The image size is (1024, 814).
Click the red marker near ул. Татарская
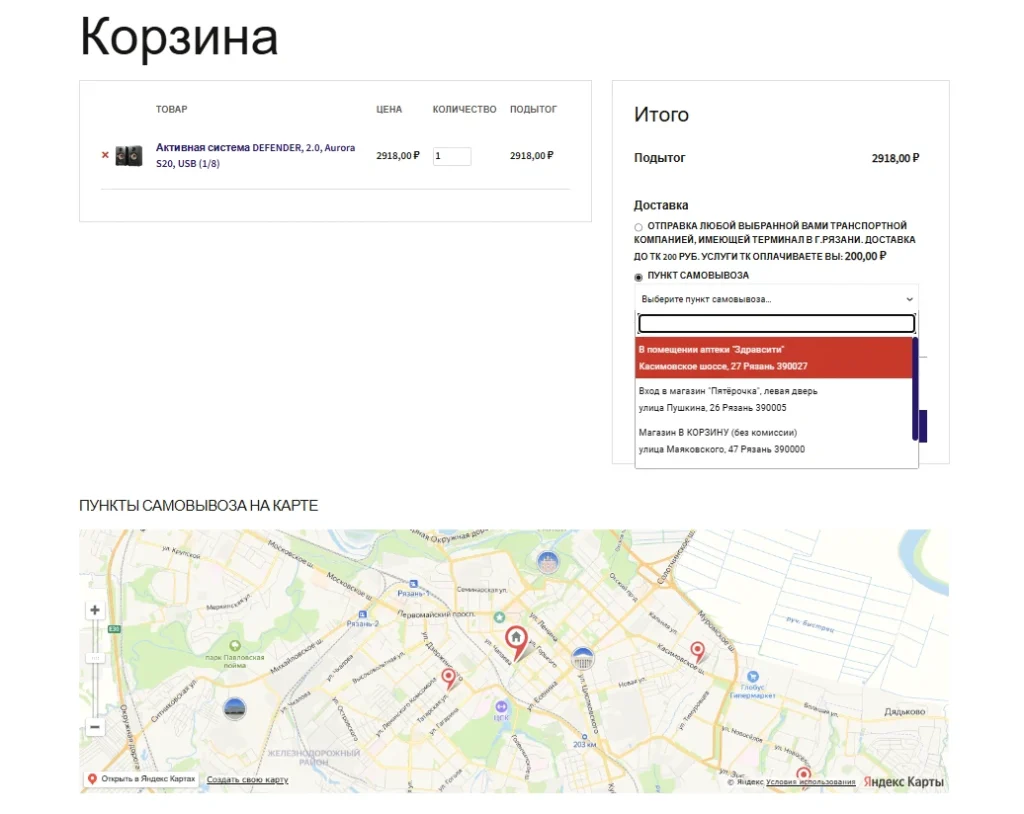[448, 679]
